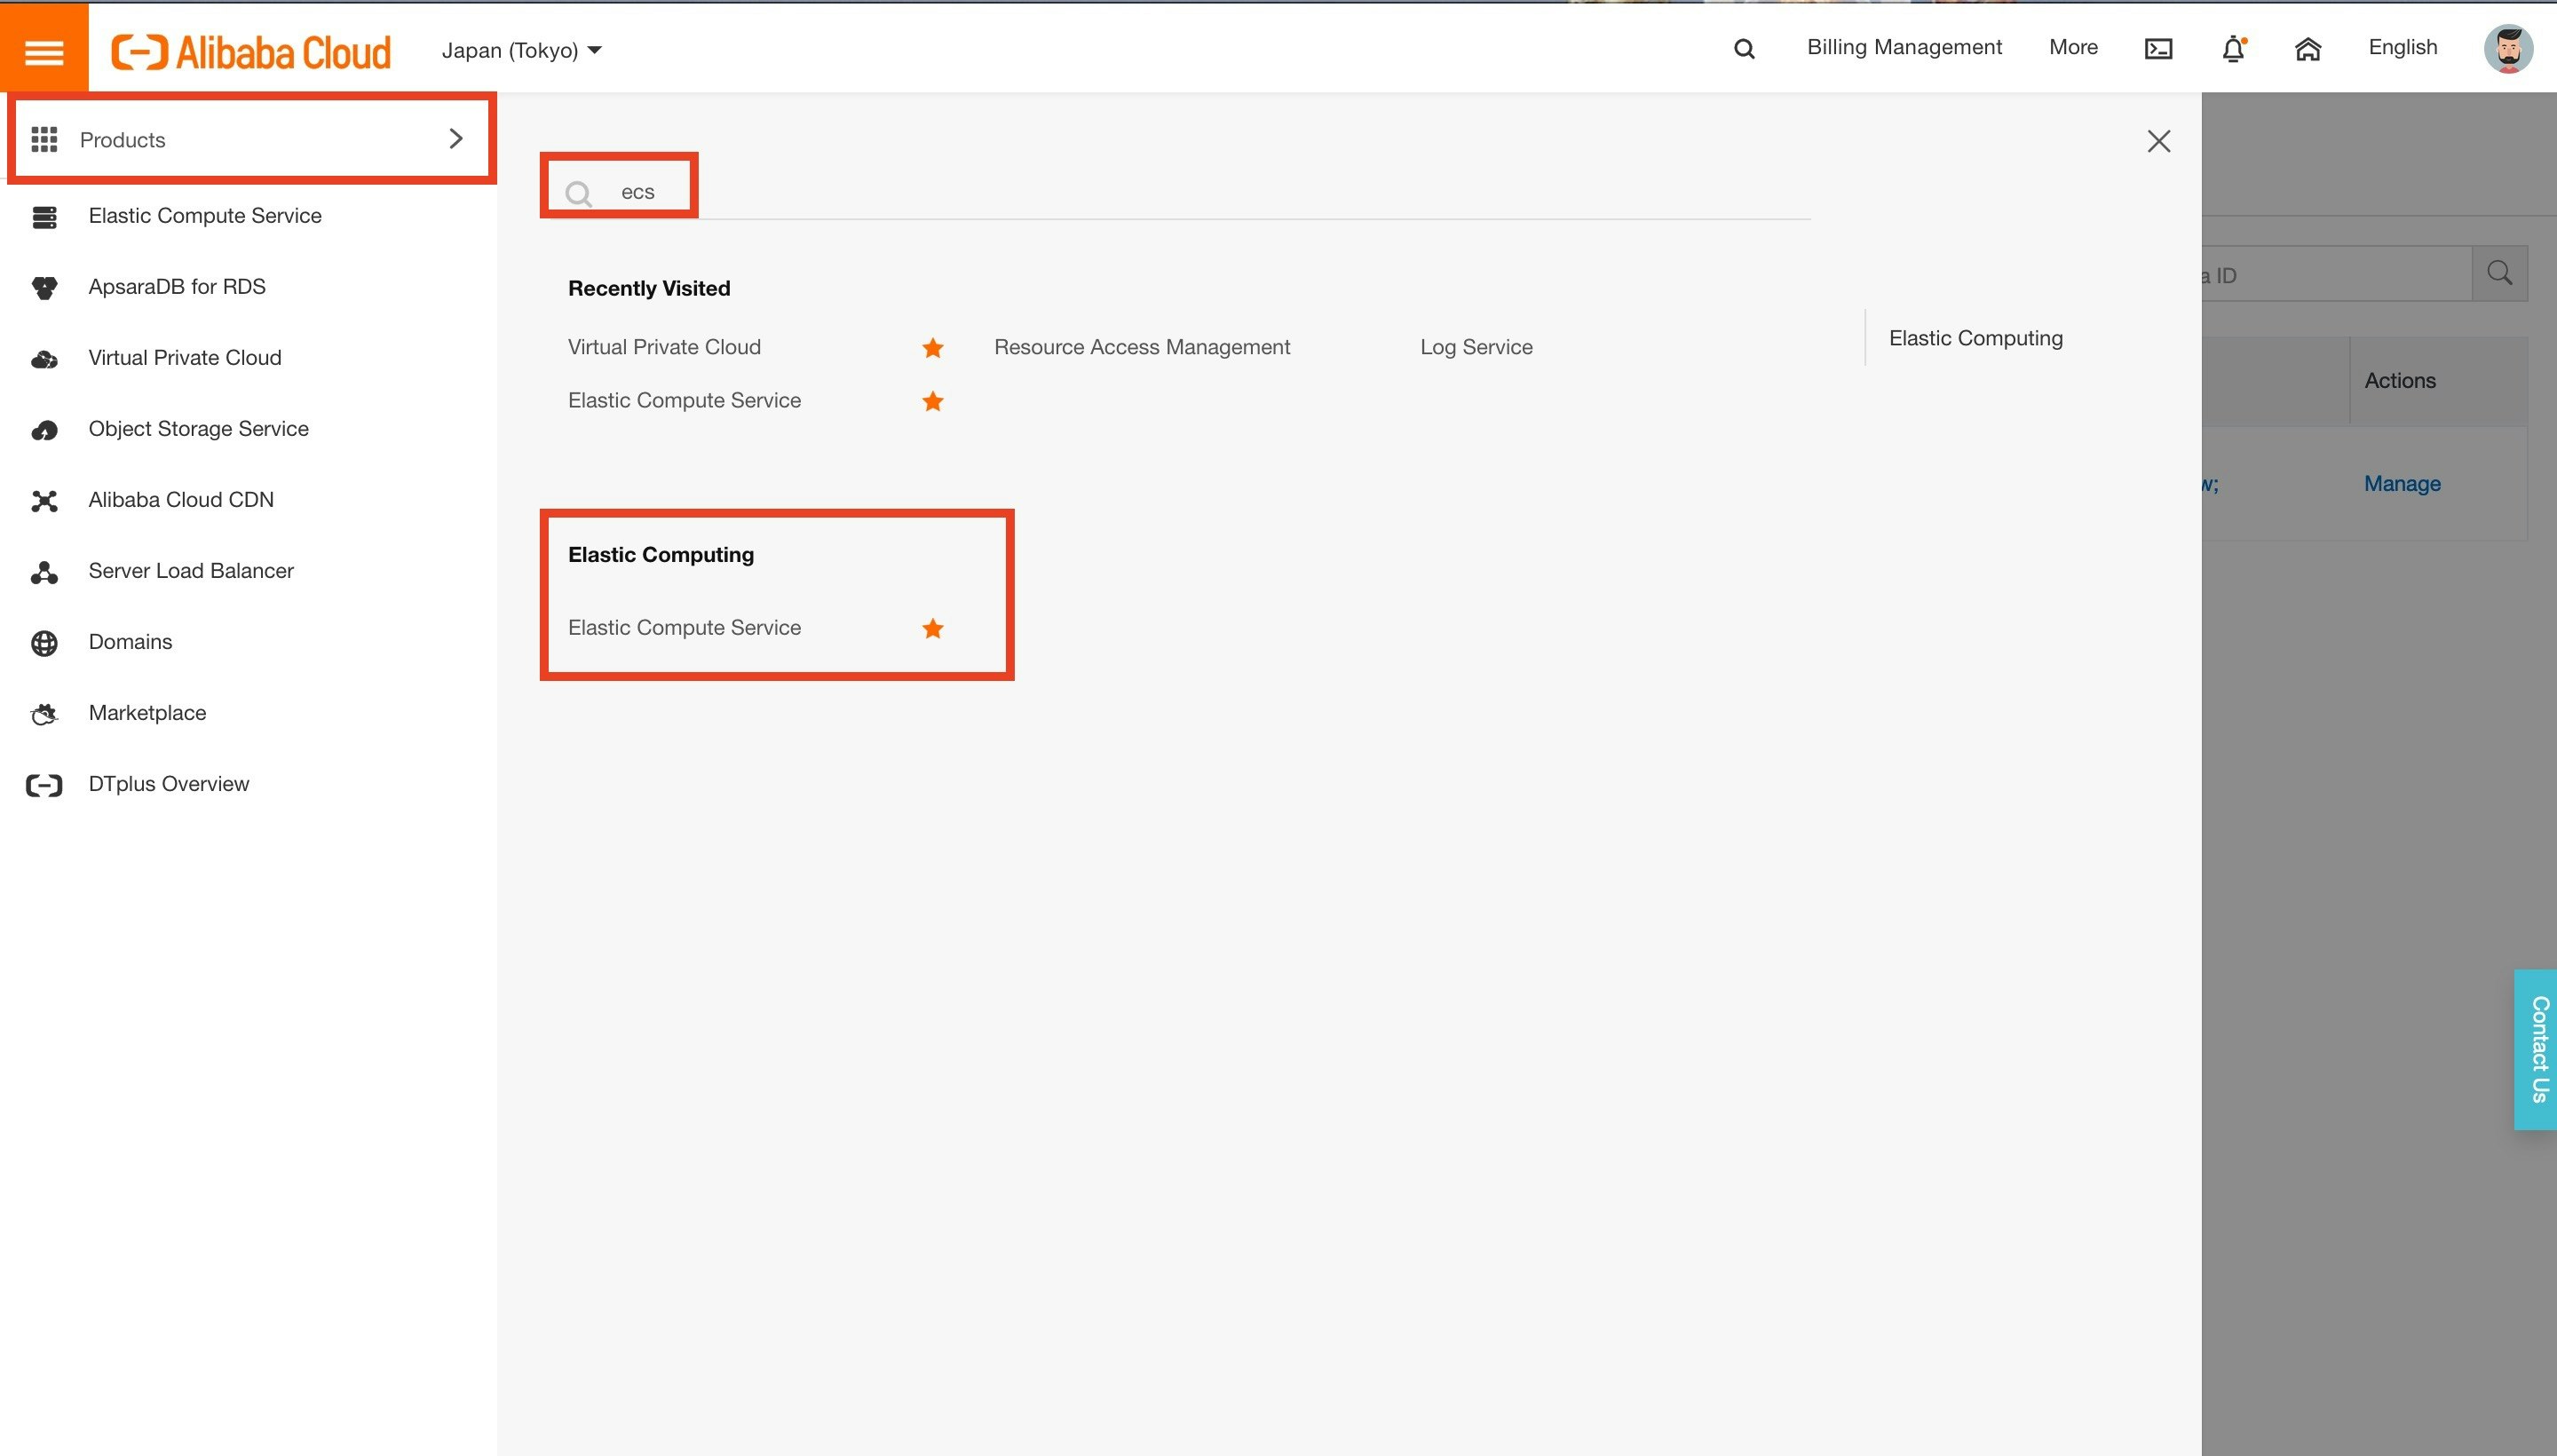Click the Elastic Compute Service server icon

(x=44, y=216)
